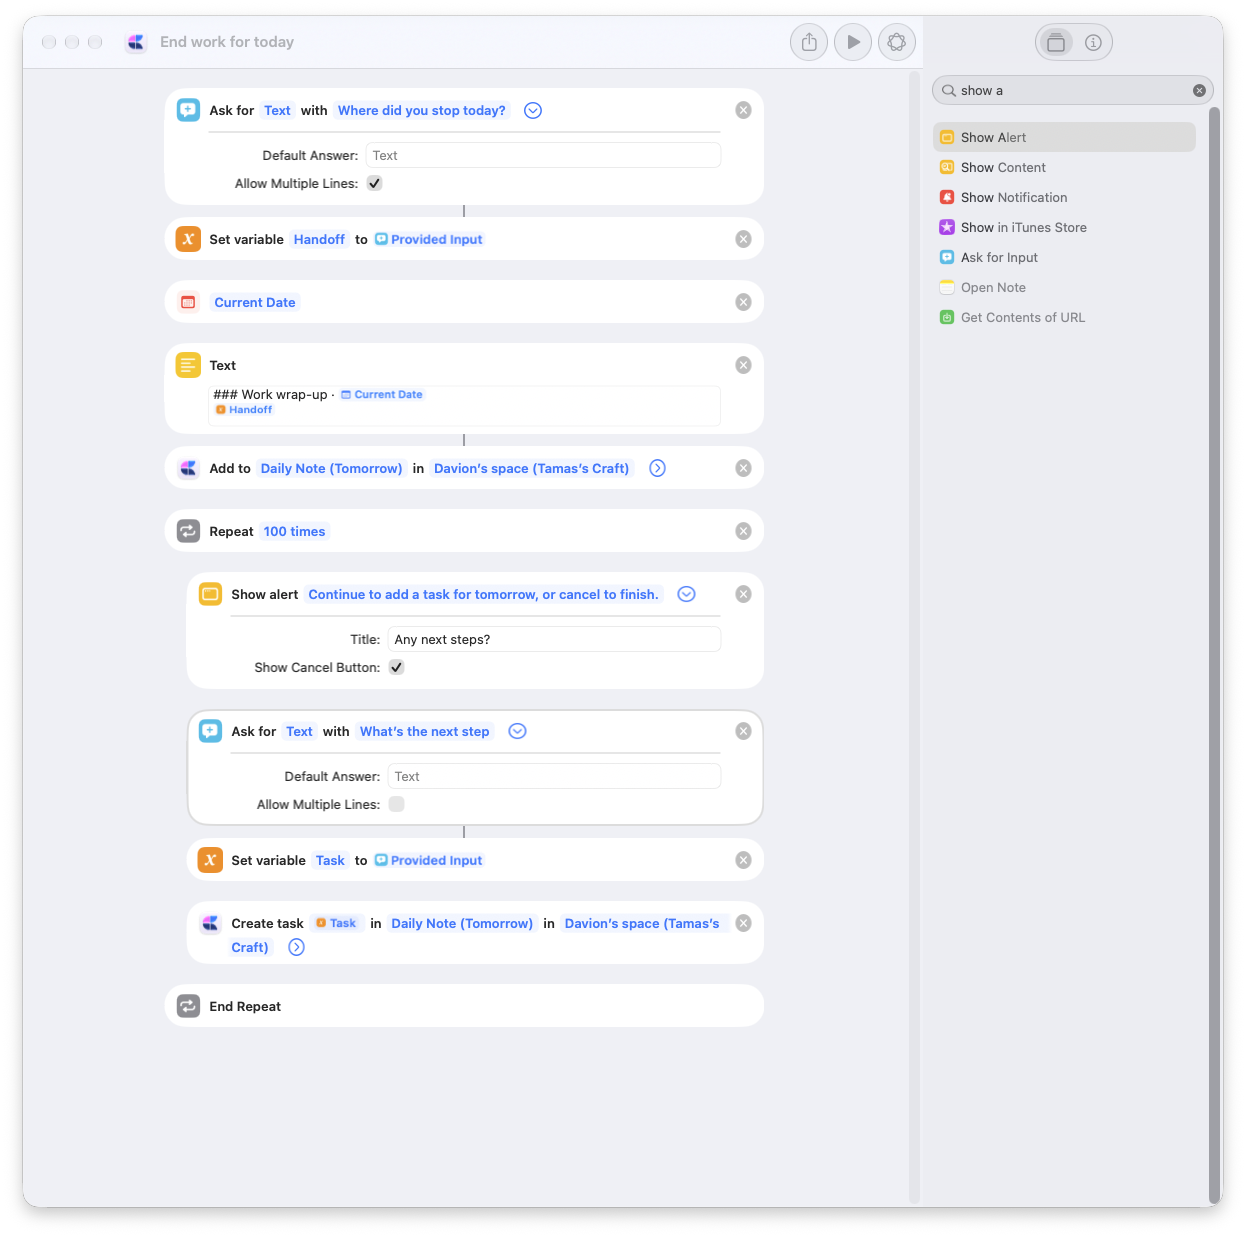Run the shortcut with the play button
The height and width of the screenshot is (1237, 1246).
tap(853, 42)
